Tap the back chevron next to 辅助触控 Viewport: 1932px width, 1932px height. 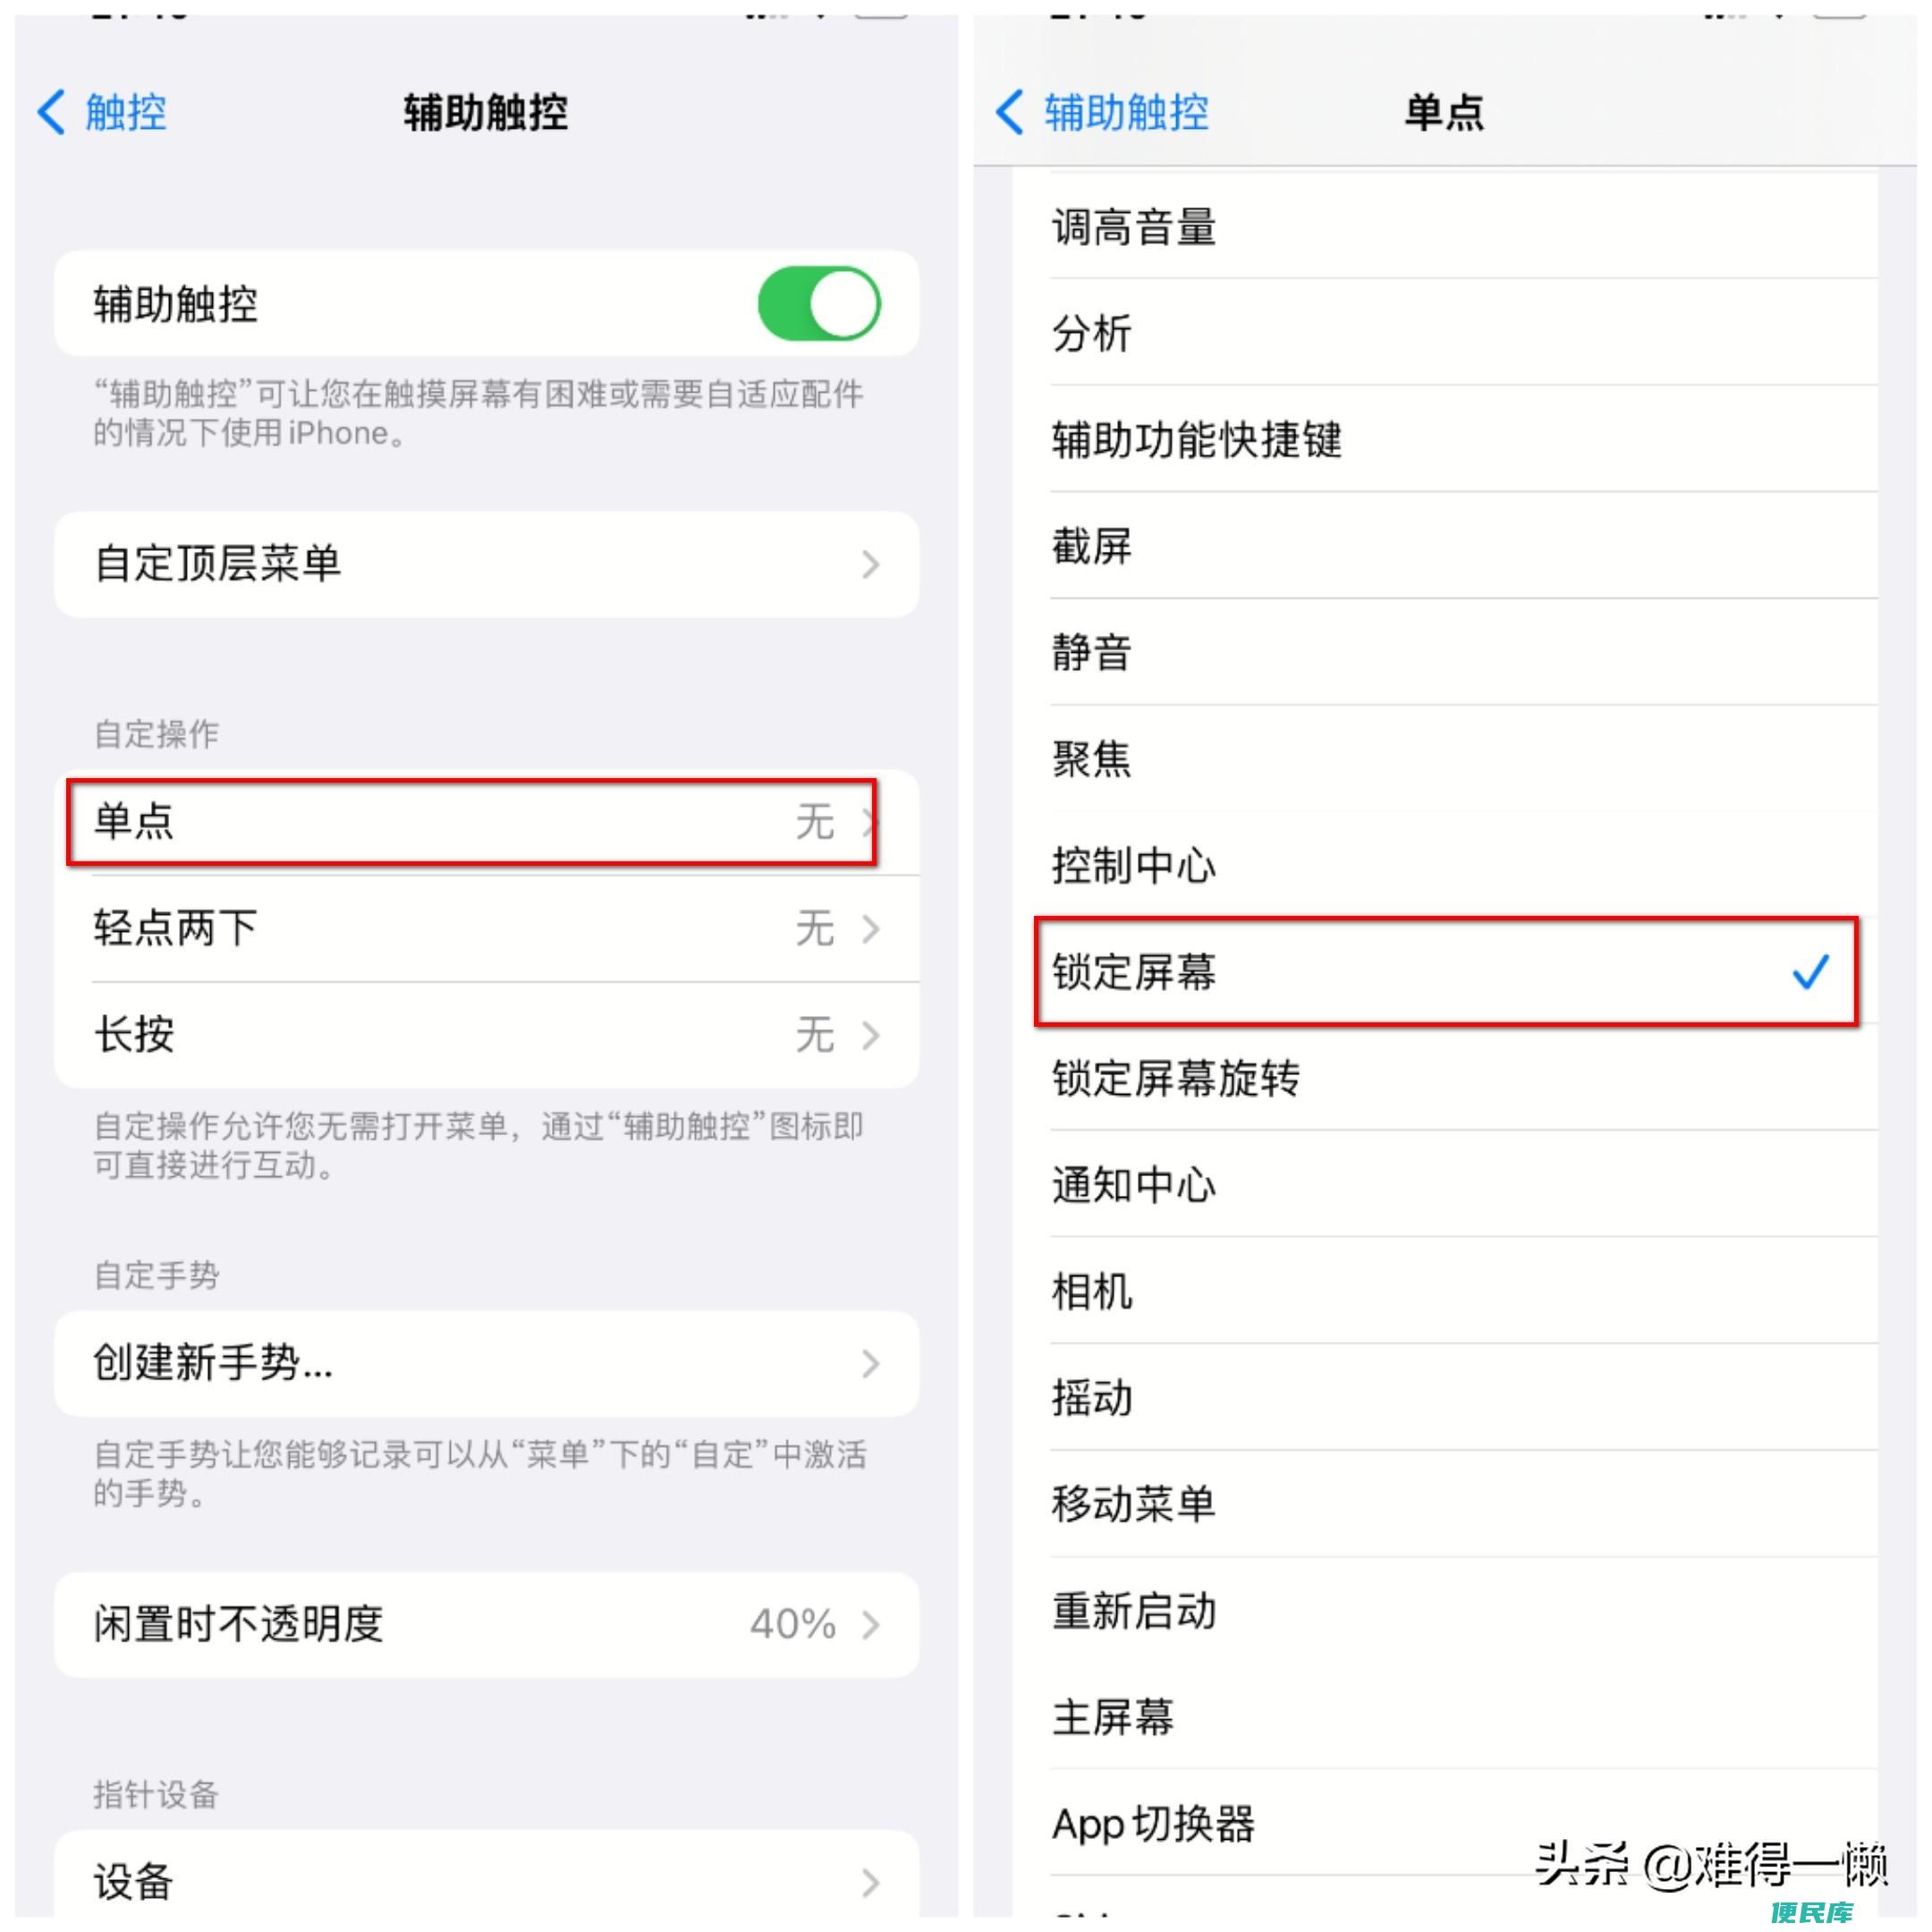click(x=1010, y=112)
